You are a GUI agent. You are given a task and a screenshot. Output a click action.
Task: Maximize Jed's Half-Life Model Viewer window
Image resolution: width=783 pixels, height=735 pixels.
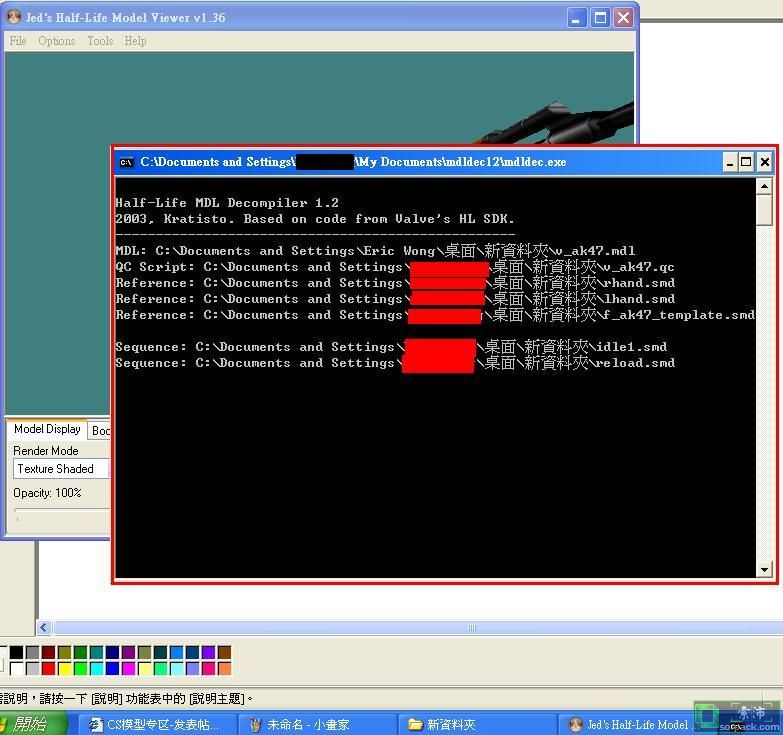tap(600, 18)
